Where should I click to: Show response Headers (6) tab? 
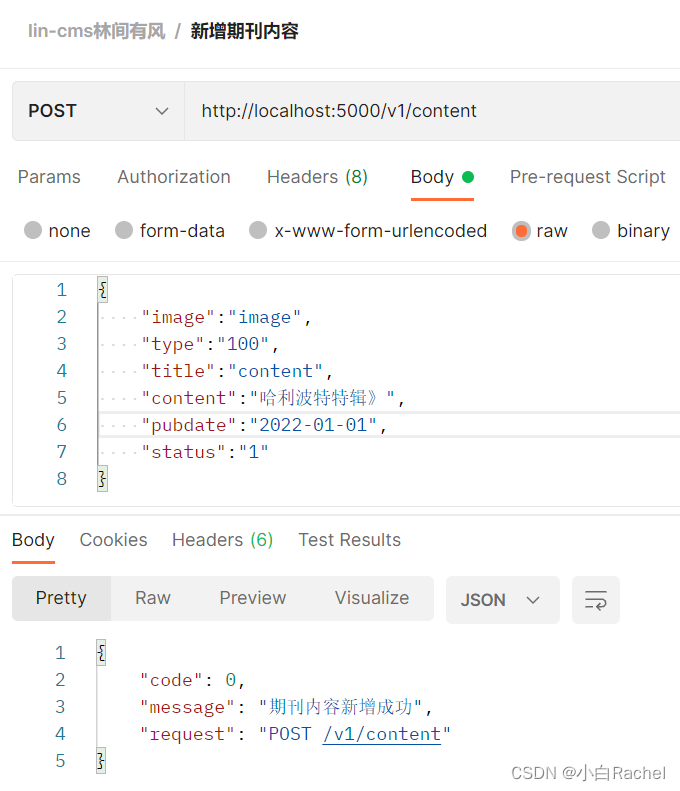coord(222,540)
